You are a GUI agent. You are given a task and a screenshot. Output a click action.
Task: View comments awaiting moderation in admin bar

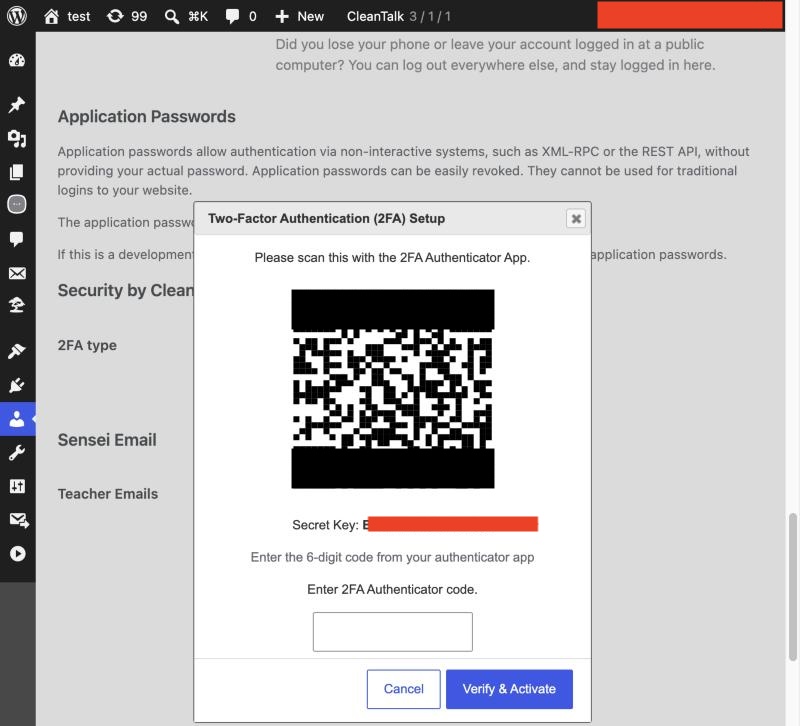coord(241,16)
